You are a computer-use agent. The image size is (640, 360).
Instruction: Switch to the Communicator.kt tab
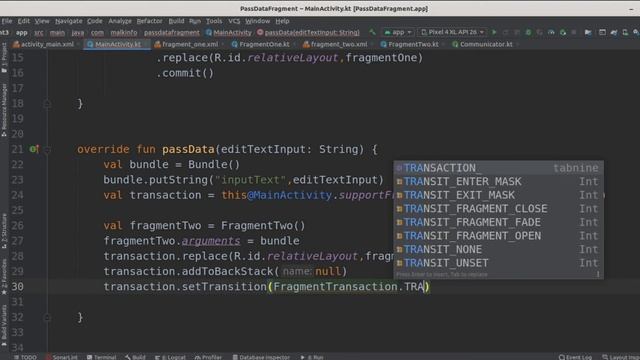coord(482,44)
